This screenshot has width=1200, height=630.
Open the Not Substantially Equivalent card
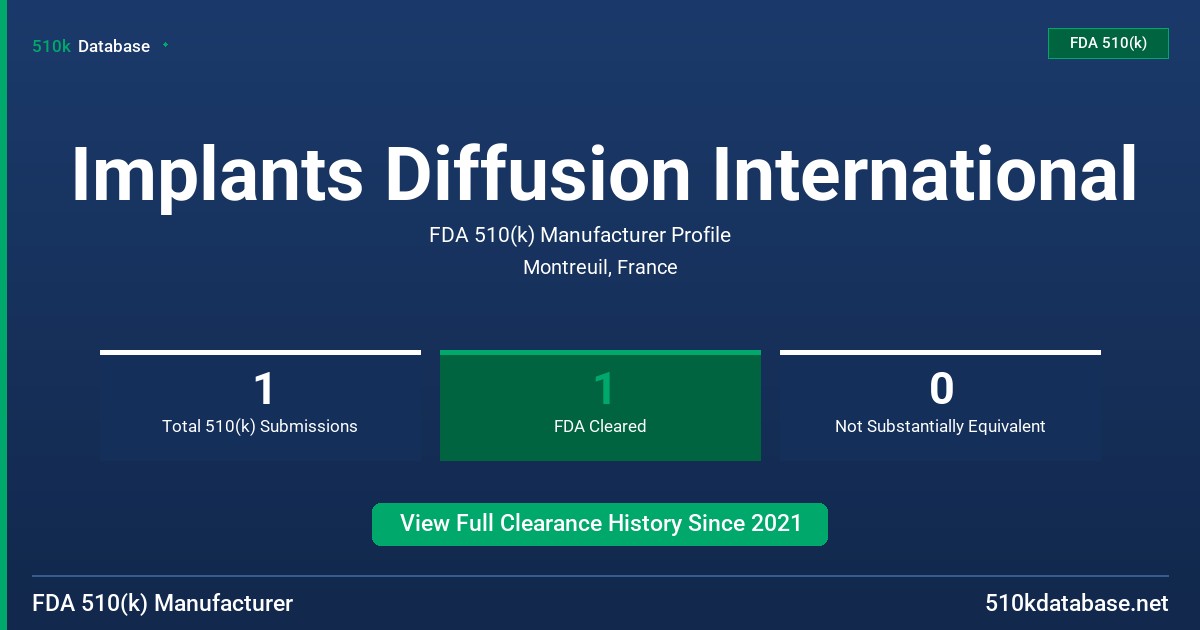[x=940, y=406]
